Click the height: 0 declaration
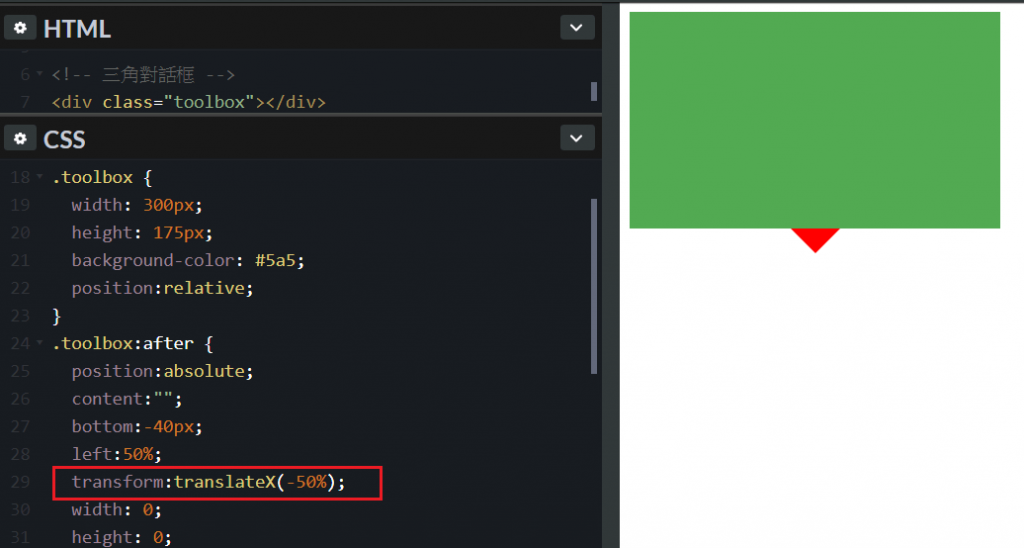 [121, 537]
